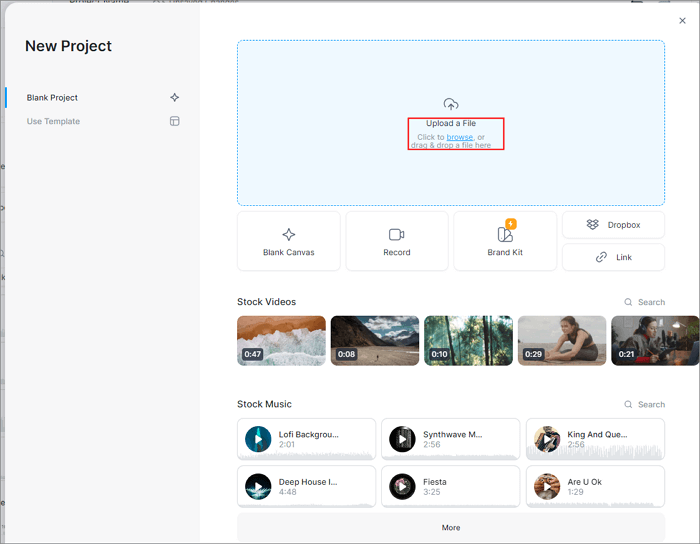Search Stock Videos
Image resolution: width=700 pixels, height=544 pixels.
pyautogui.click(x=645, y=302)
